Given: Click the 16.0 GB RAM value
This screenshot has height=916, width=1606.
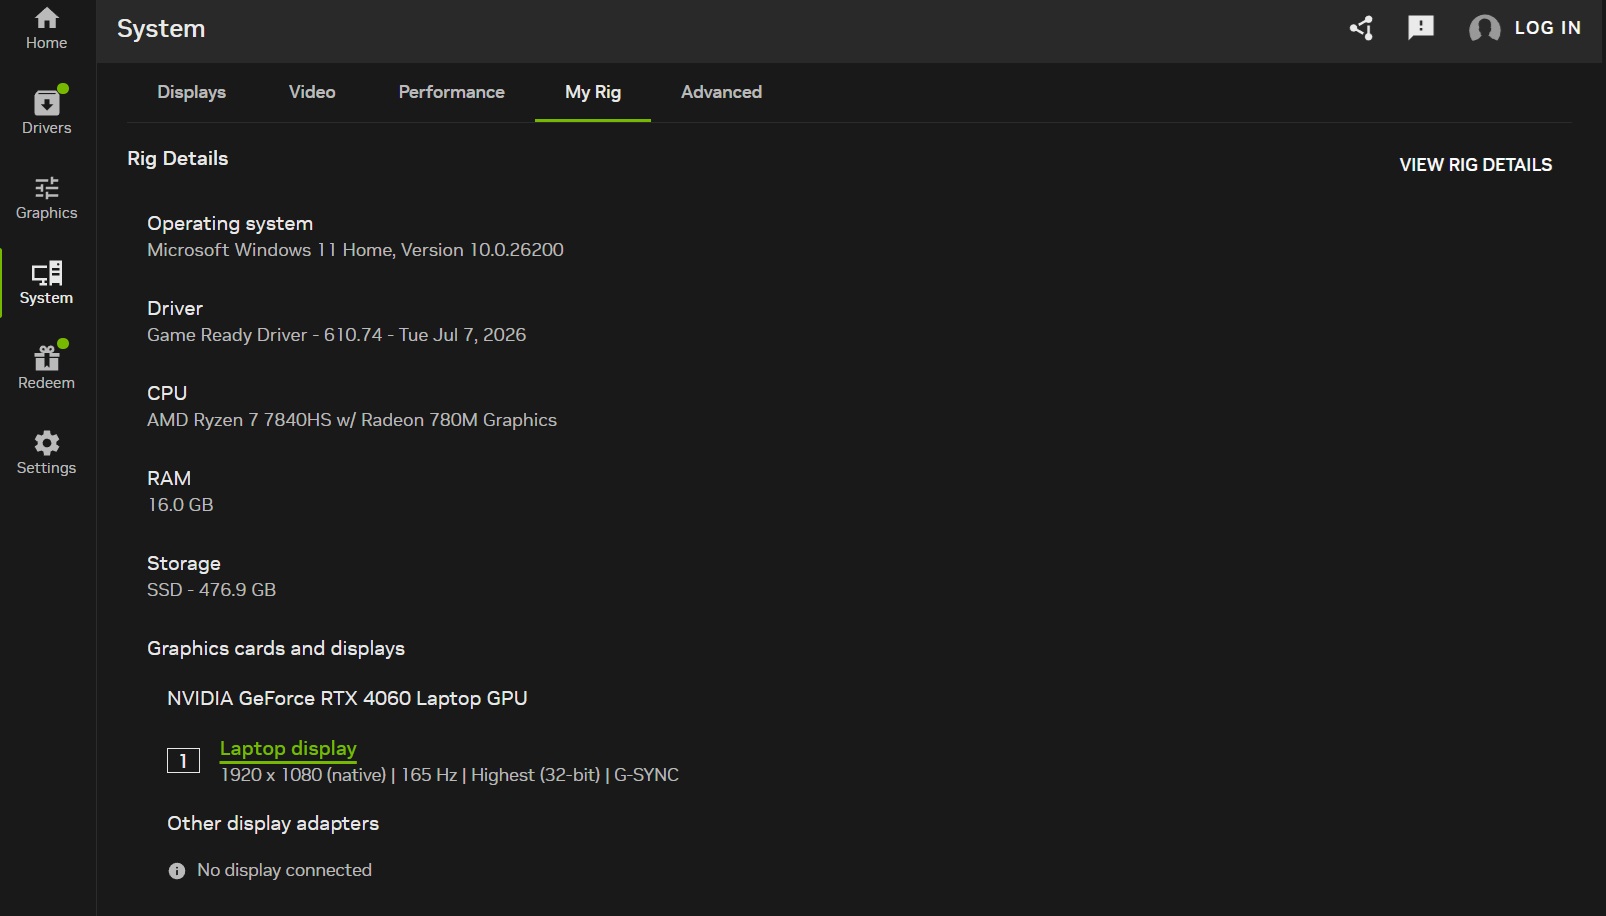Looking at the screenshot, I should (x=180, y=505).
